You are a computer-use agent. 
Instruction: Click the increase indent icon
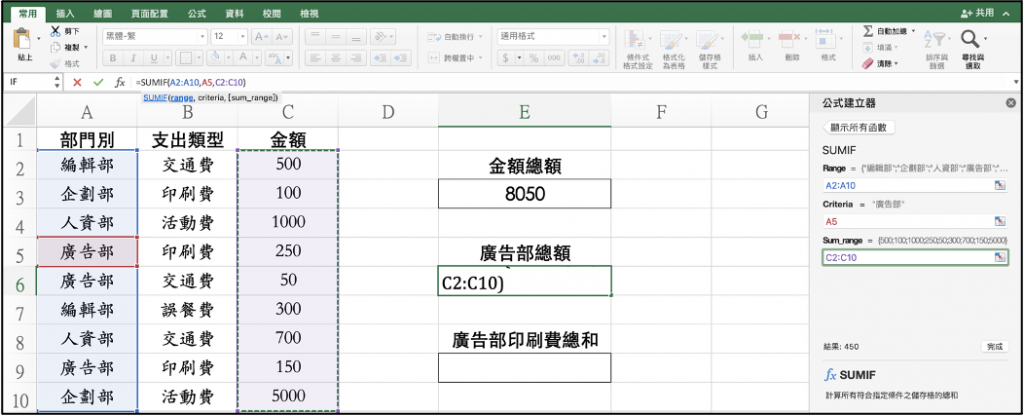click(x=401, y=58)
